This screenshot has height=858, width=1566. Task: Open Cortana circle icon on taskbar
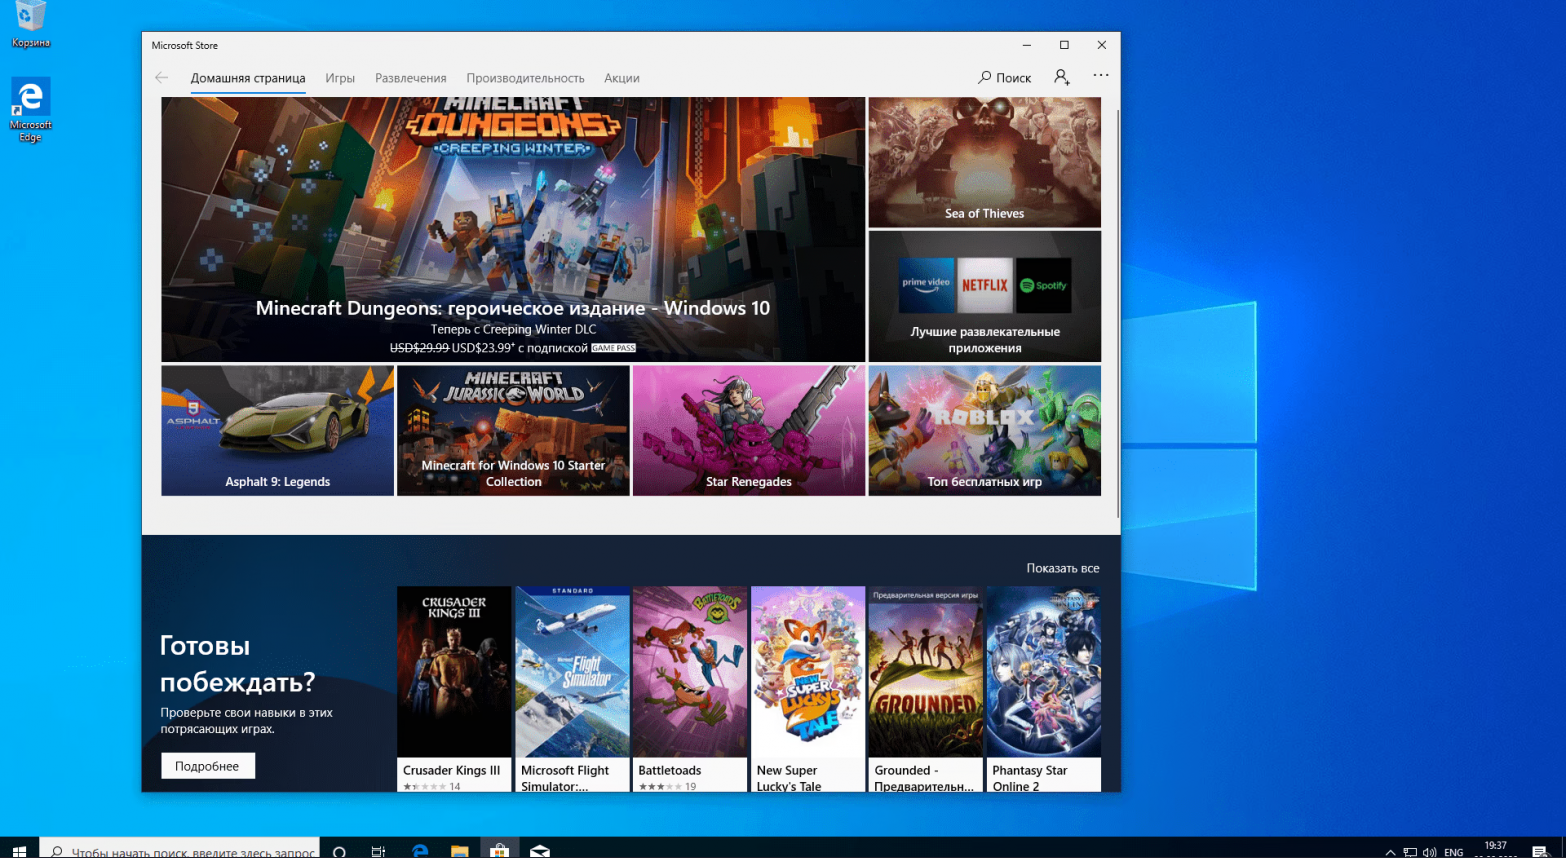click(340, 851)
